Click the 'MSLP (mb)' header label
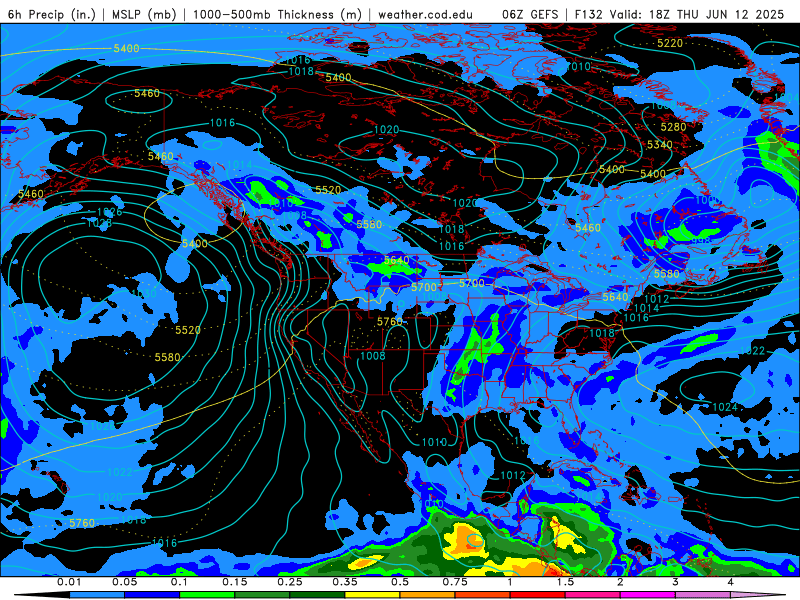This screenshot has height=600, width=800. 144,14
